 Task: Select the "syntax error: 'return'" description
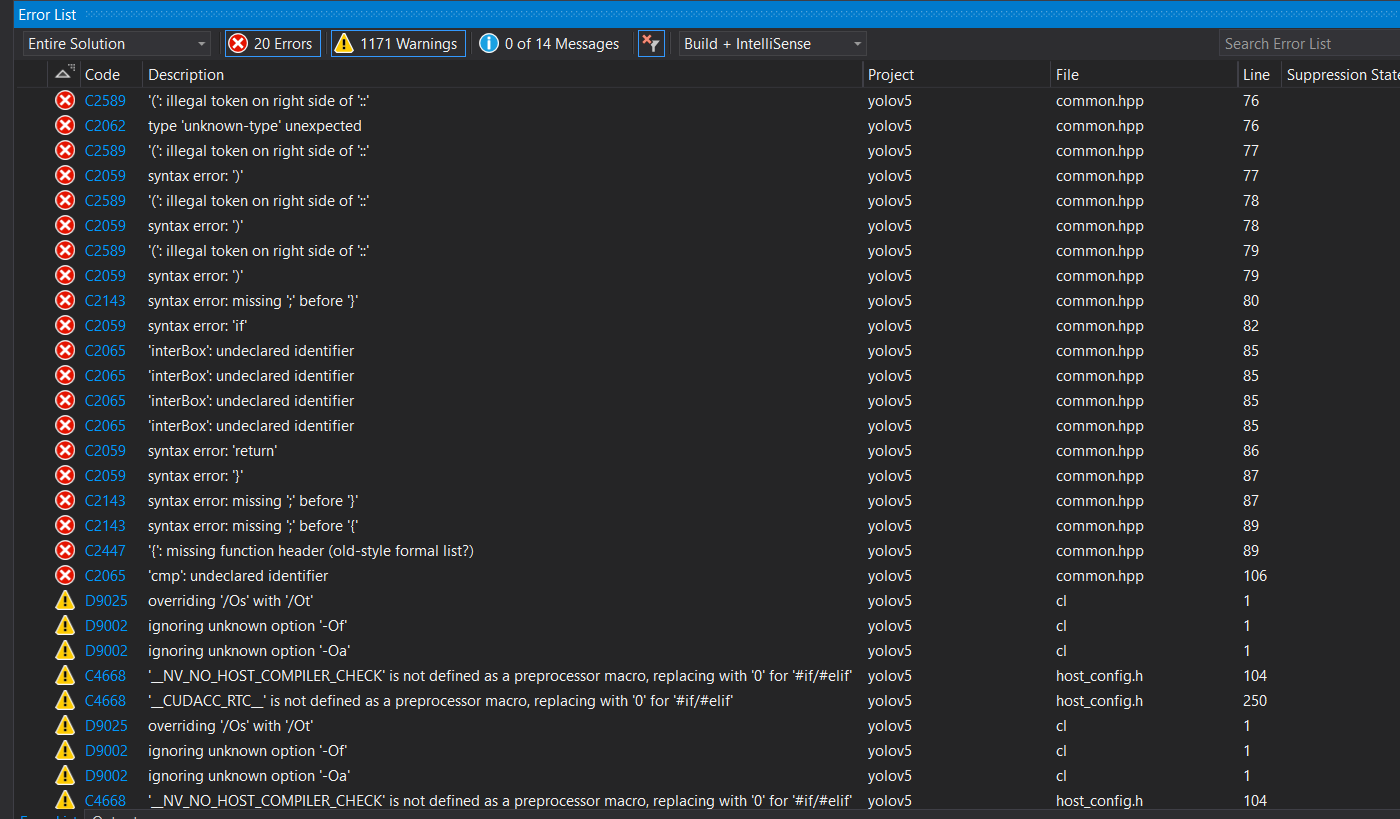click(x=212, y=451)
